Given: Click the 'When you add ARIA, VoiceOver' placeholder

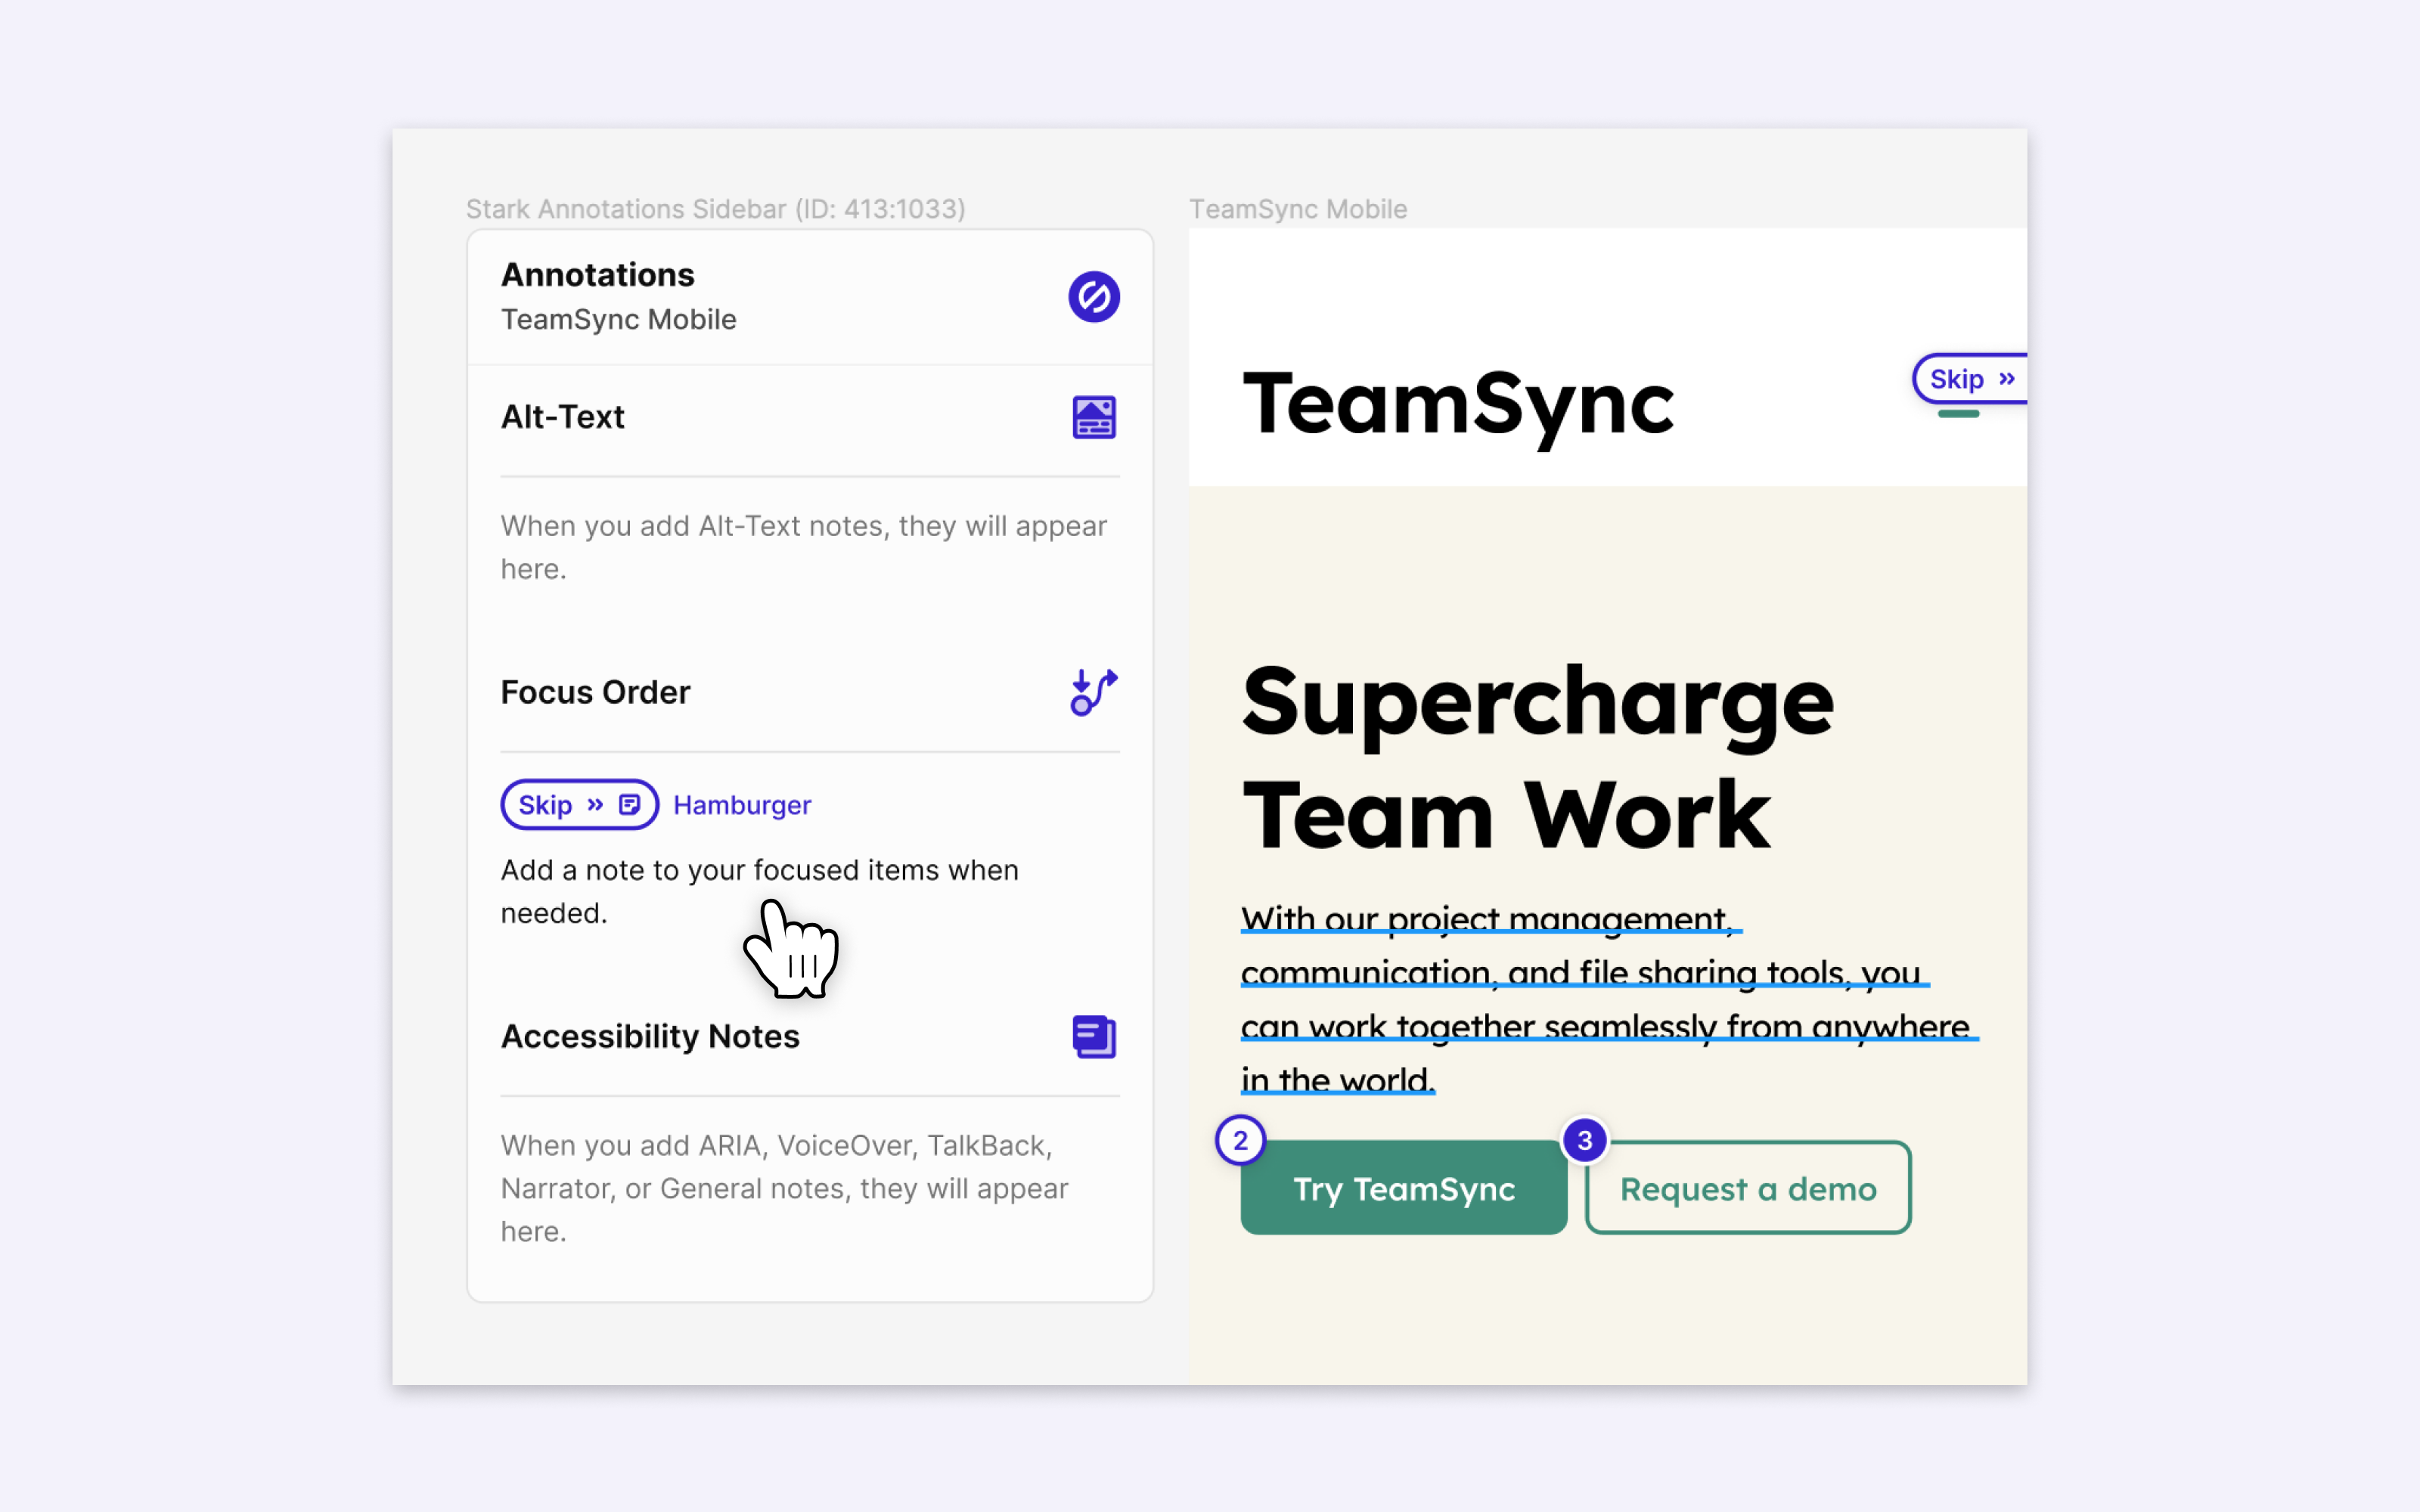Looking at the screenshot, I should [784, 1188].
